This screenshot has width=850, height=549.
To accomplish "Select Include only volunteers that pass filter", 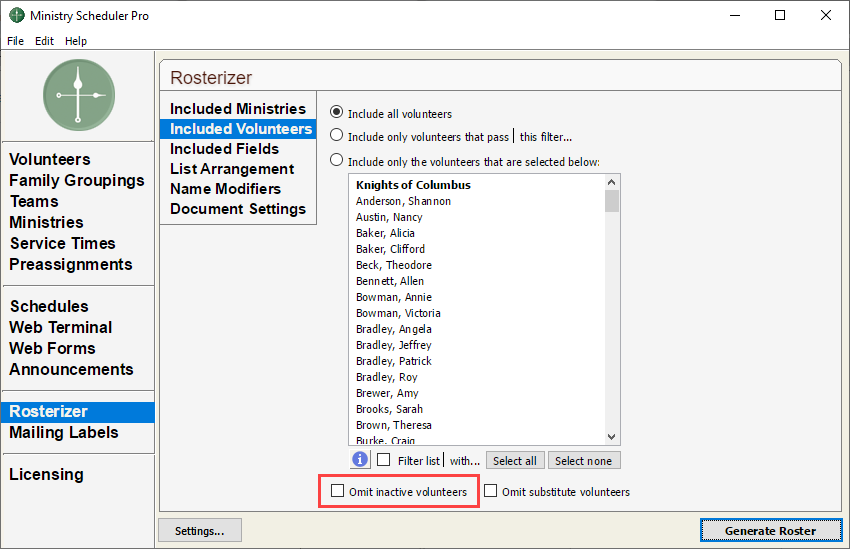I will pos(337,134).
